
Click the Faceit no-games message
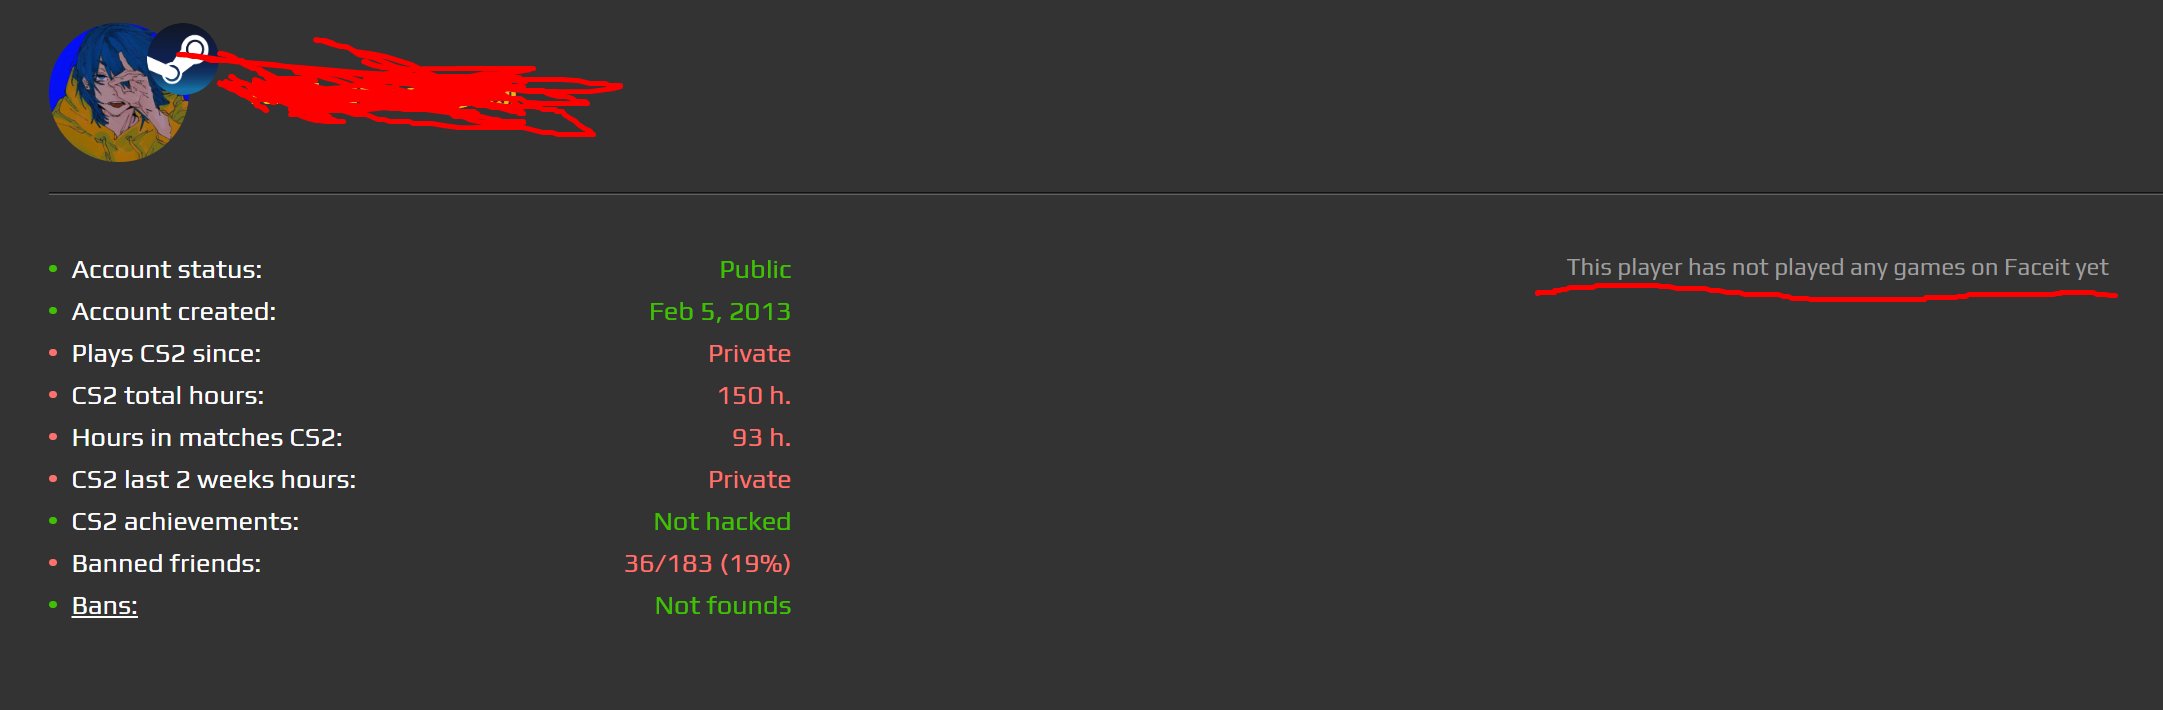tap(1837, 268)
